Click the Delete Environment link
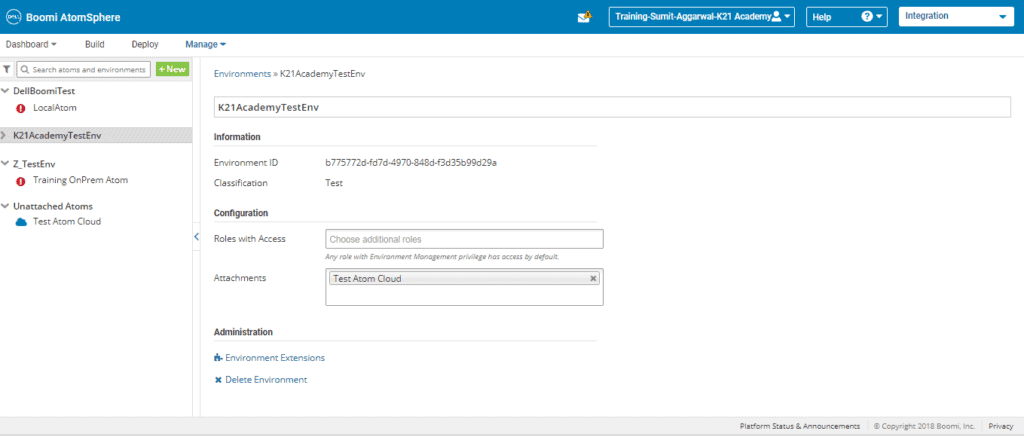Image resolution: width=1024 pixels, height=437 pixels. pyautogui.click(x=266, y=380)
